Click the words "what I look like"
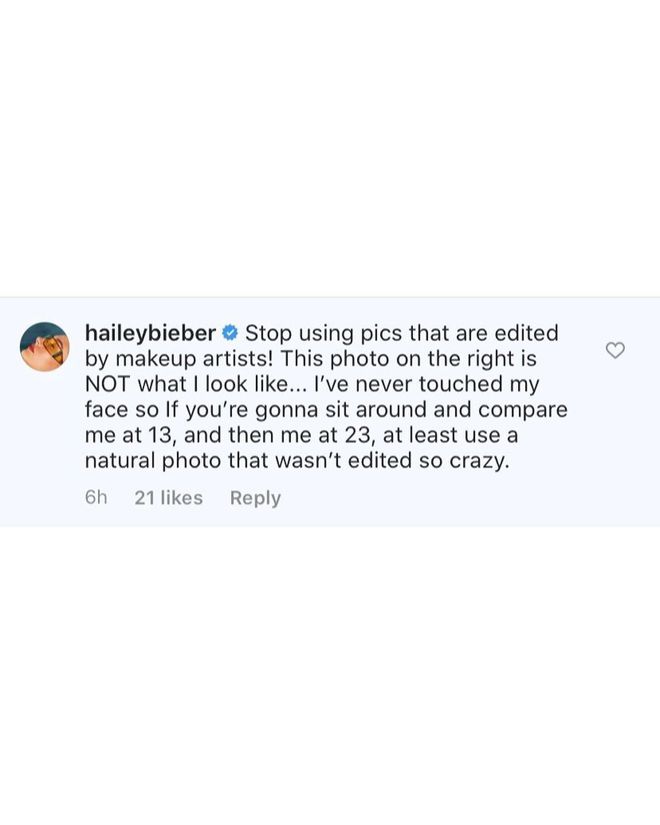This screenshot has height=825, width=660. (214, 384)
